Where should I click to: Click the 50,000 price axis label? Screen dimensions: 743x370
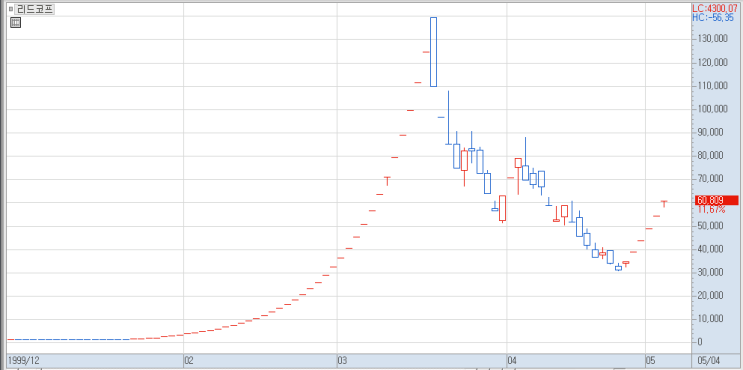pos(710,226)
